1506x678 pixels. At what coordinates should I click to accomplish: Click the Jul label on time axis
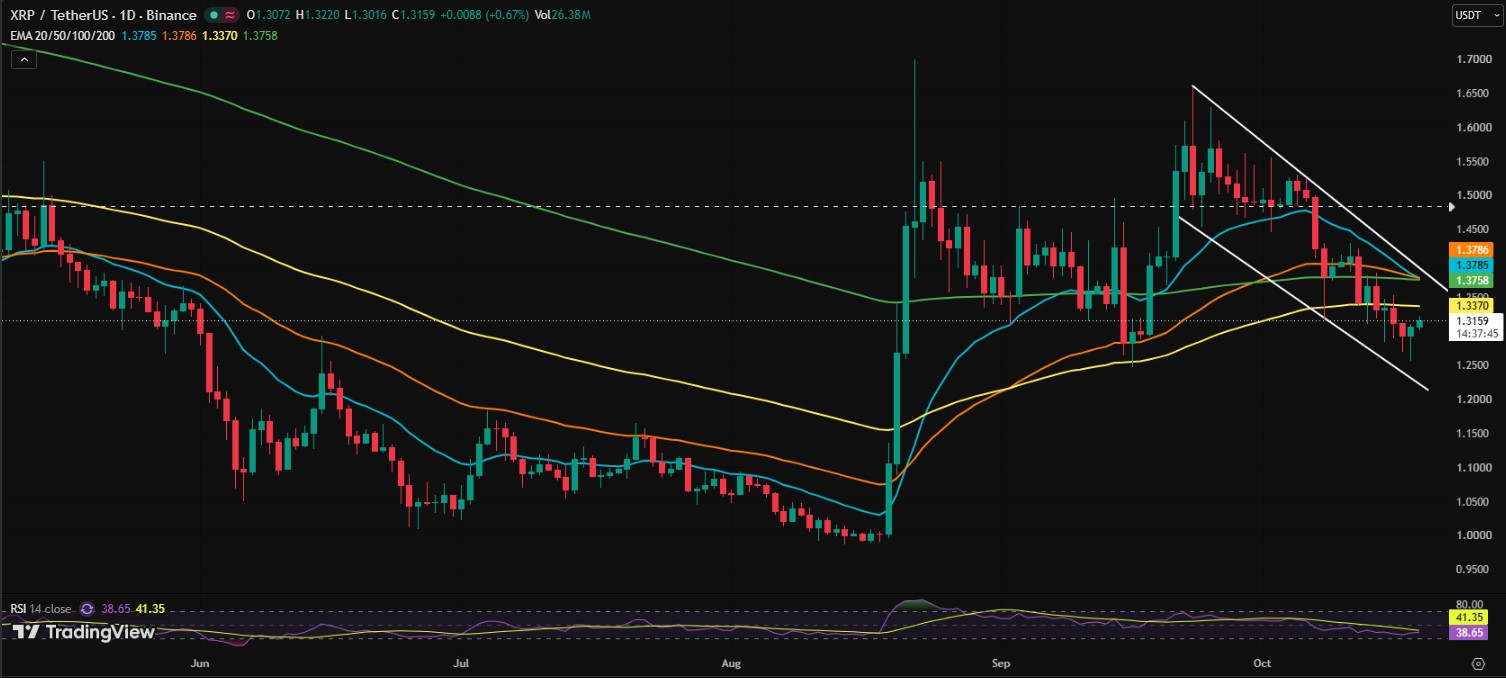point(461,662)
